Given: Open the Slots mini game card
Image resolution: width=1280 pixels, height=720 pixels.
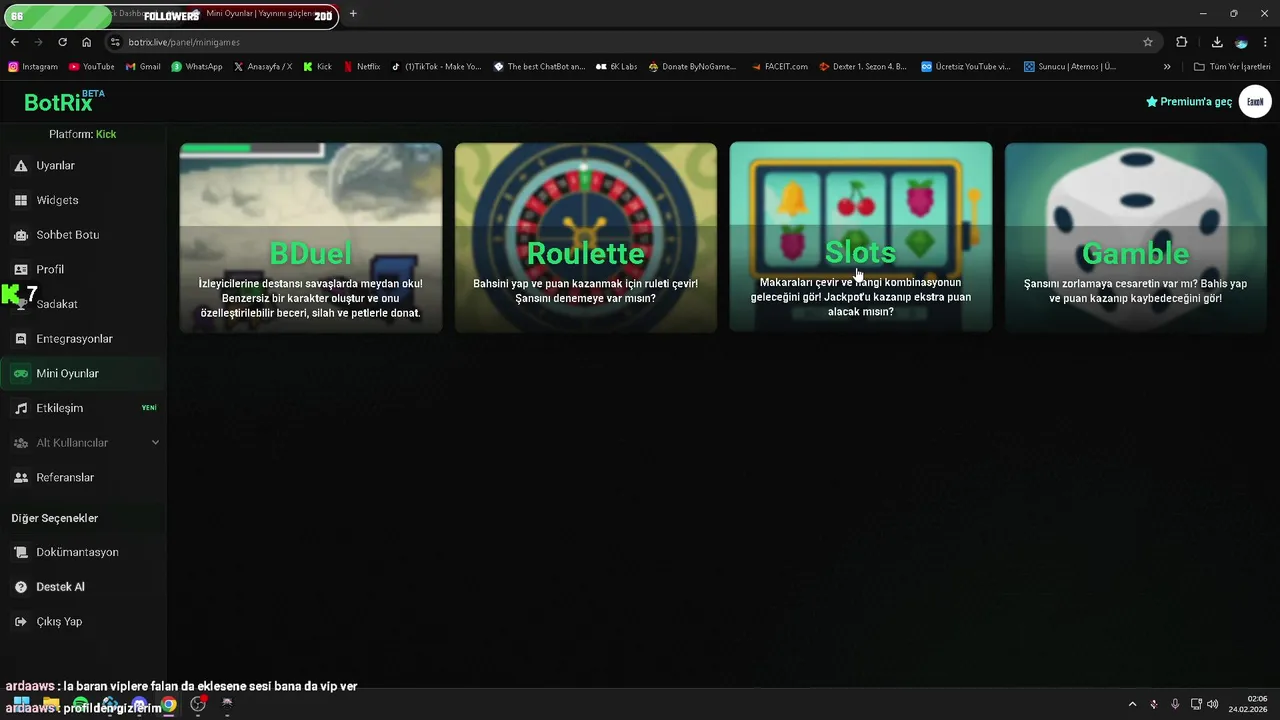Looking at the screenshot, I should coord(860,237).
